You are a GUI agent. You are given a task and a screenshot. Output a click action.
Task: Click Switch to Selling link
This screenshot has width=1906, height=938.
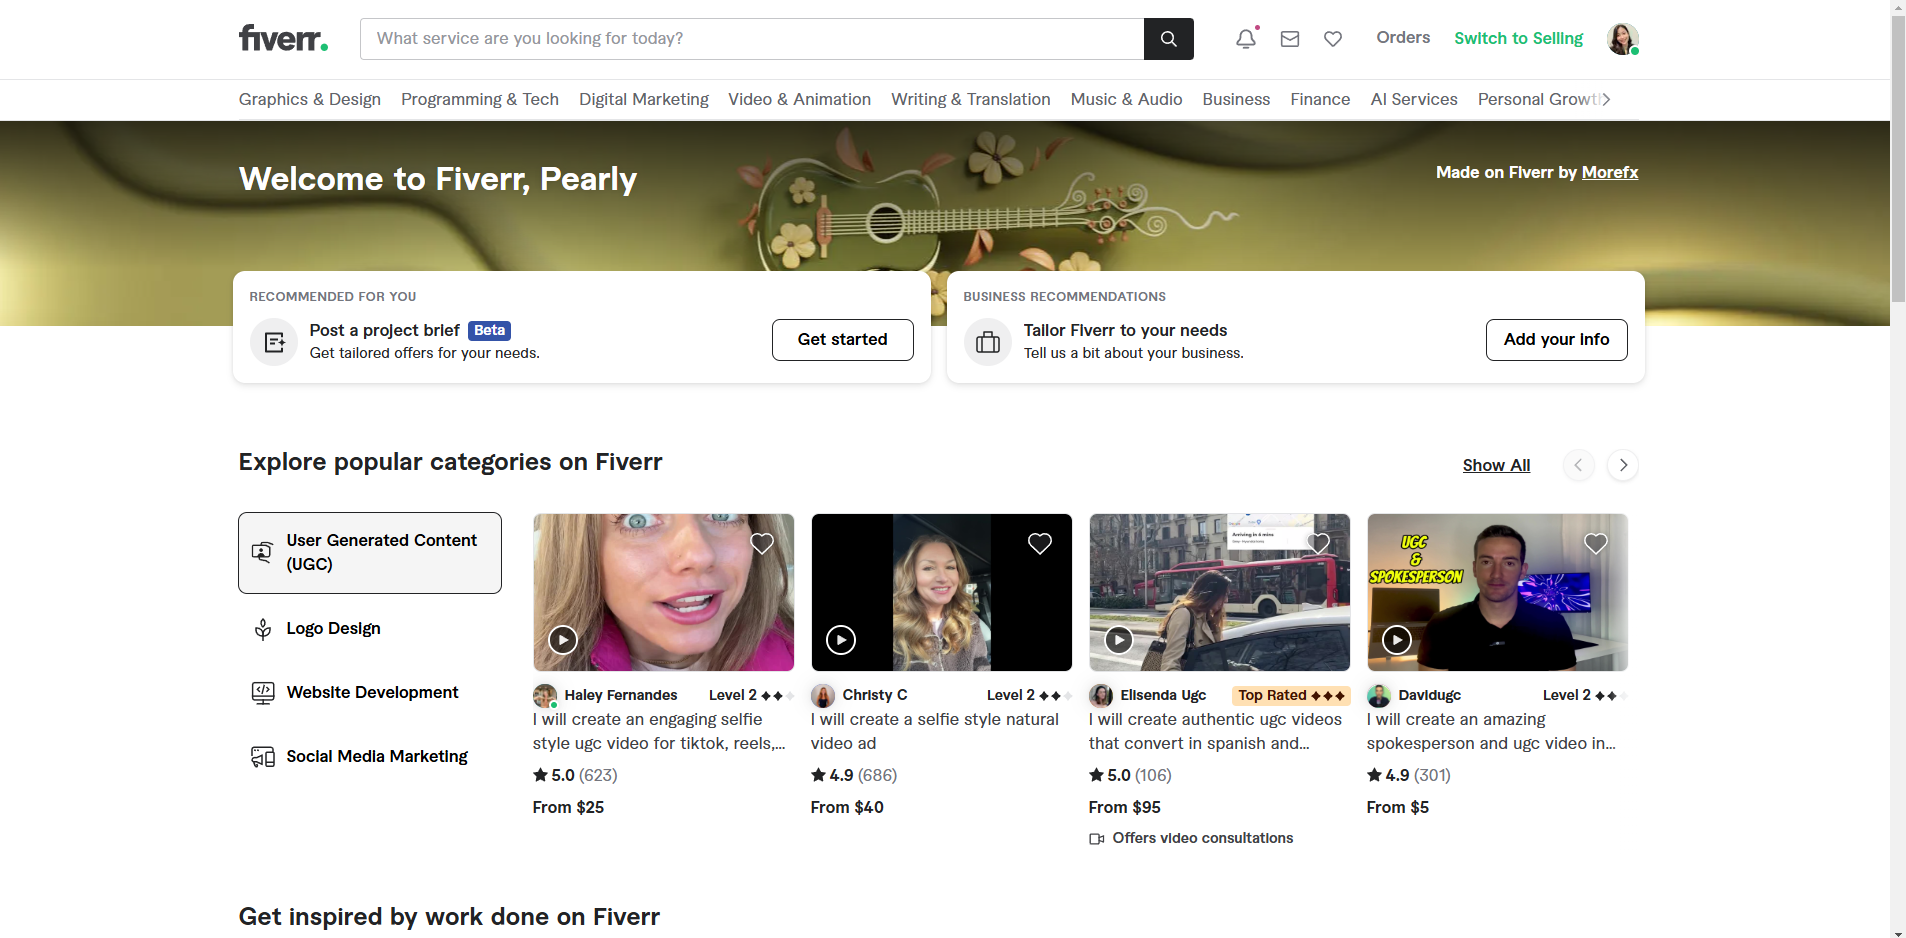pyautogui.click(x=1518, y=38)
